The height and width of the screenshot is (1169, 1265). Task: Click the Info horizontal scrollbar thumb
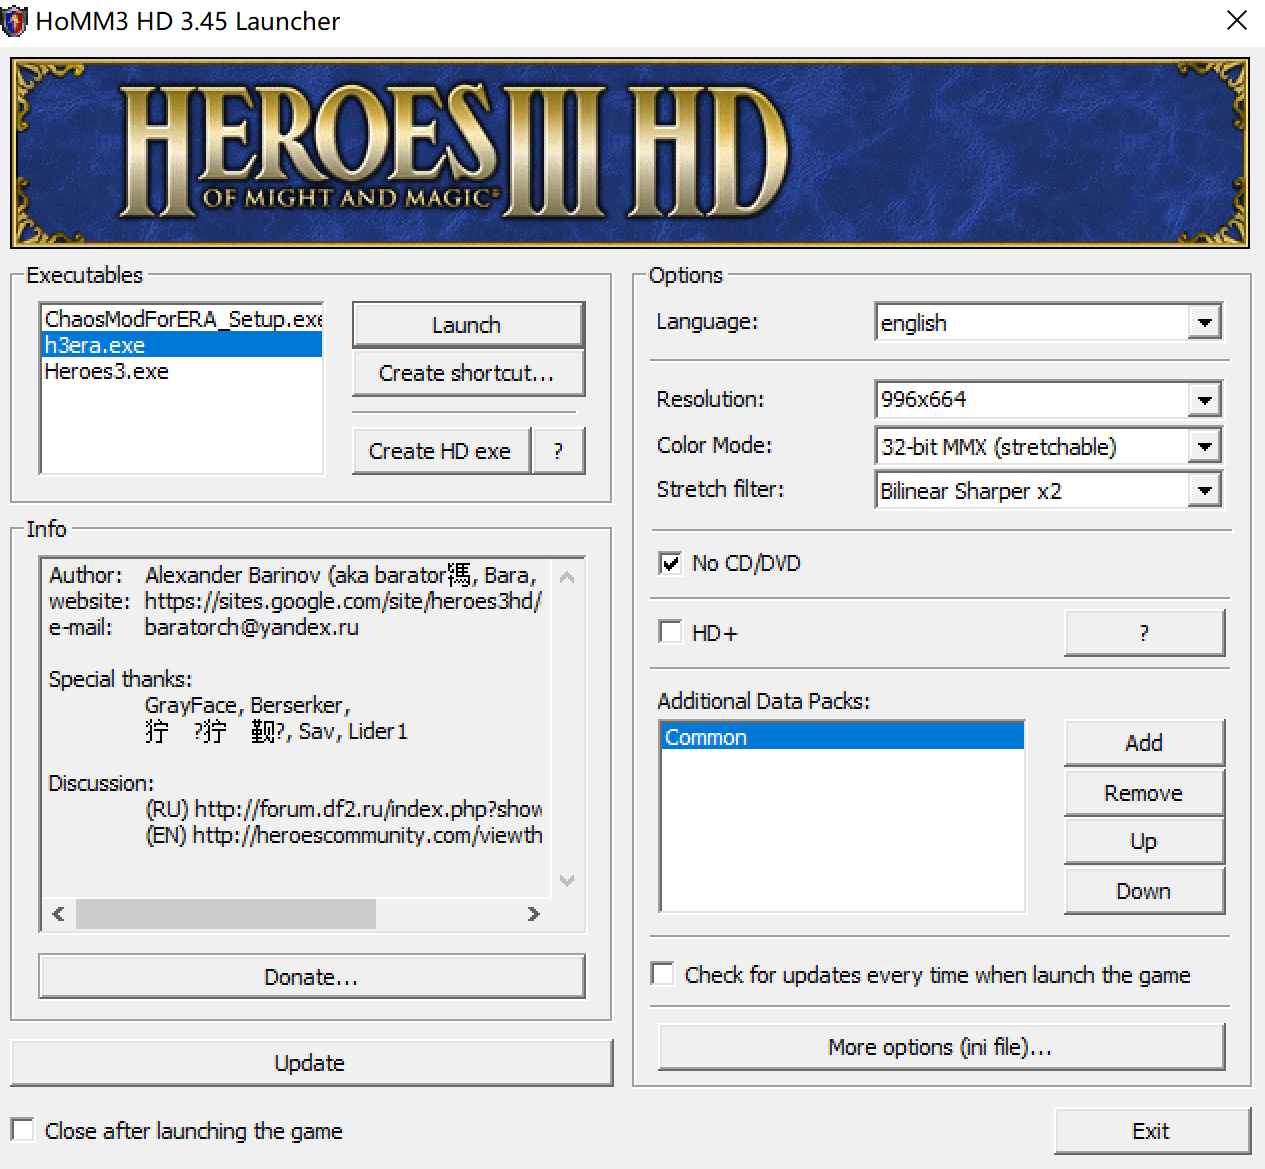coord(226,914)
